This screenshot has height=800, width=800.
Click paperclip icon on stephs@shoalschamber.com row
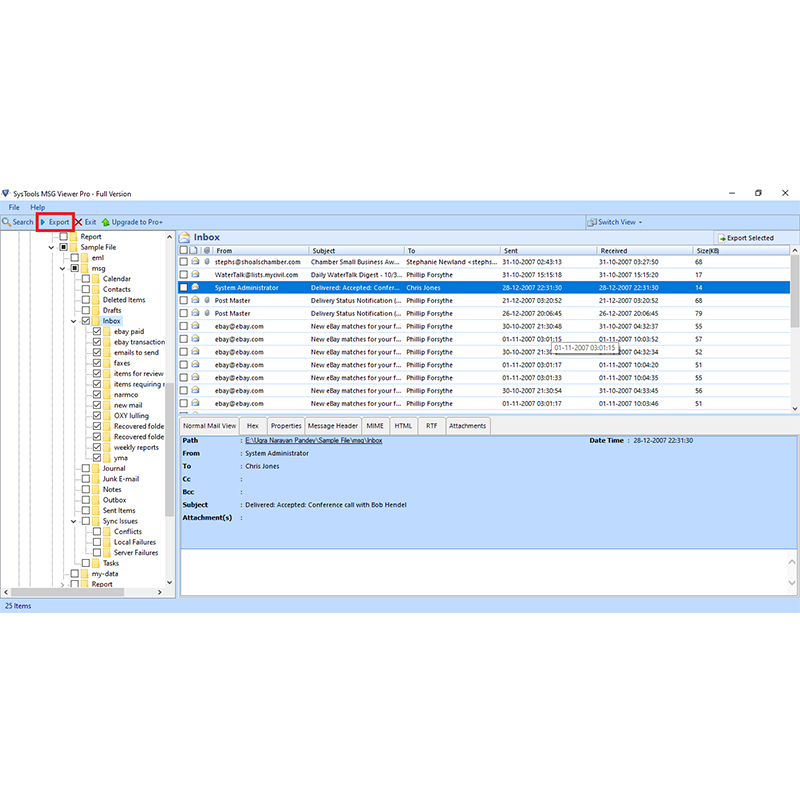(207, 261)
